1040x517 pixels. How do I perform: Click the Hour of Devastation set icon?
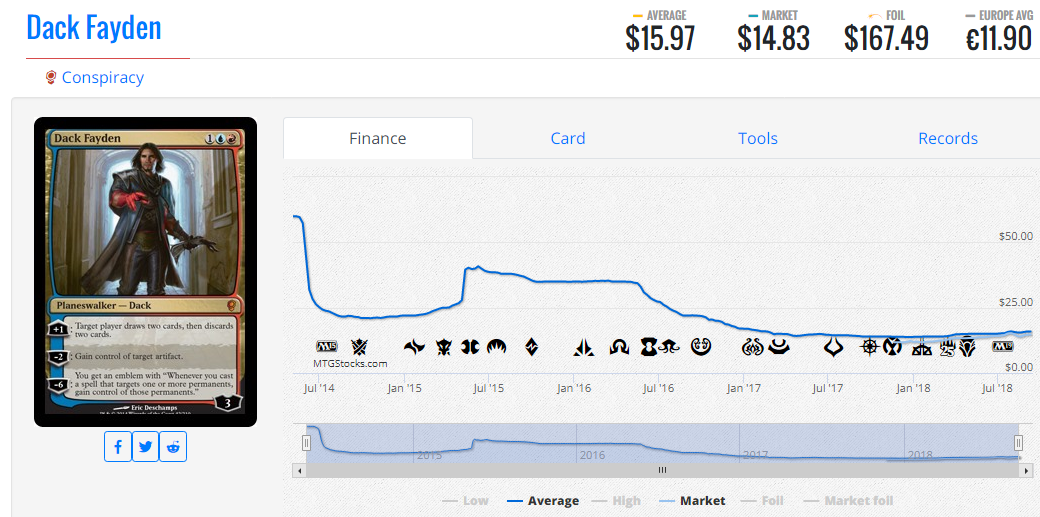834,346
